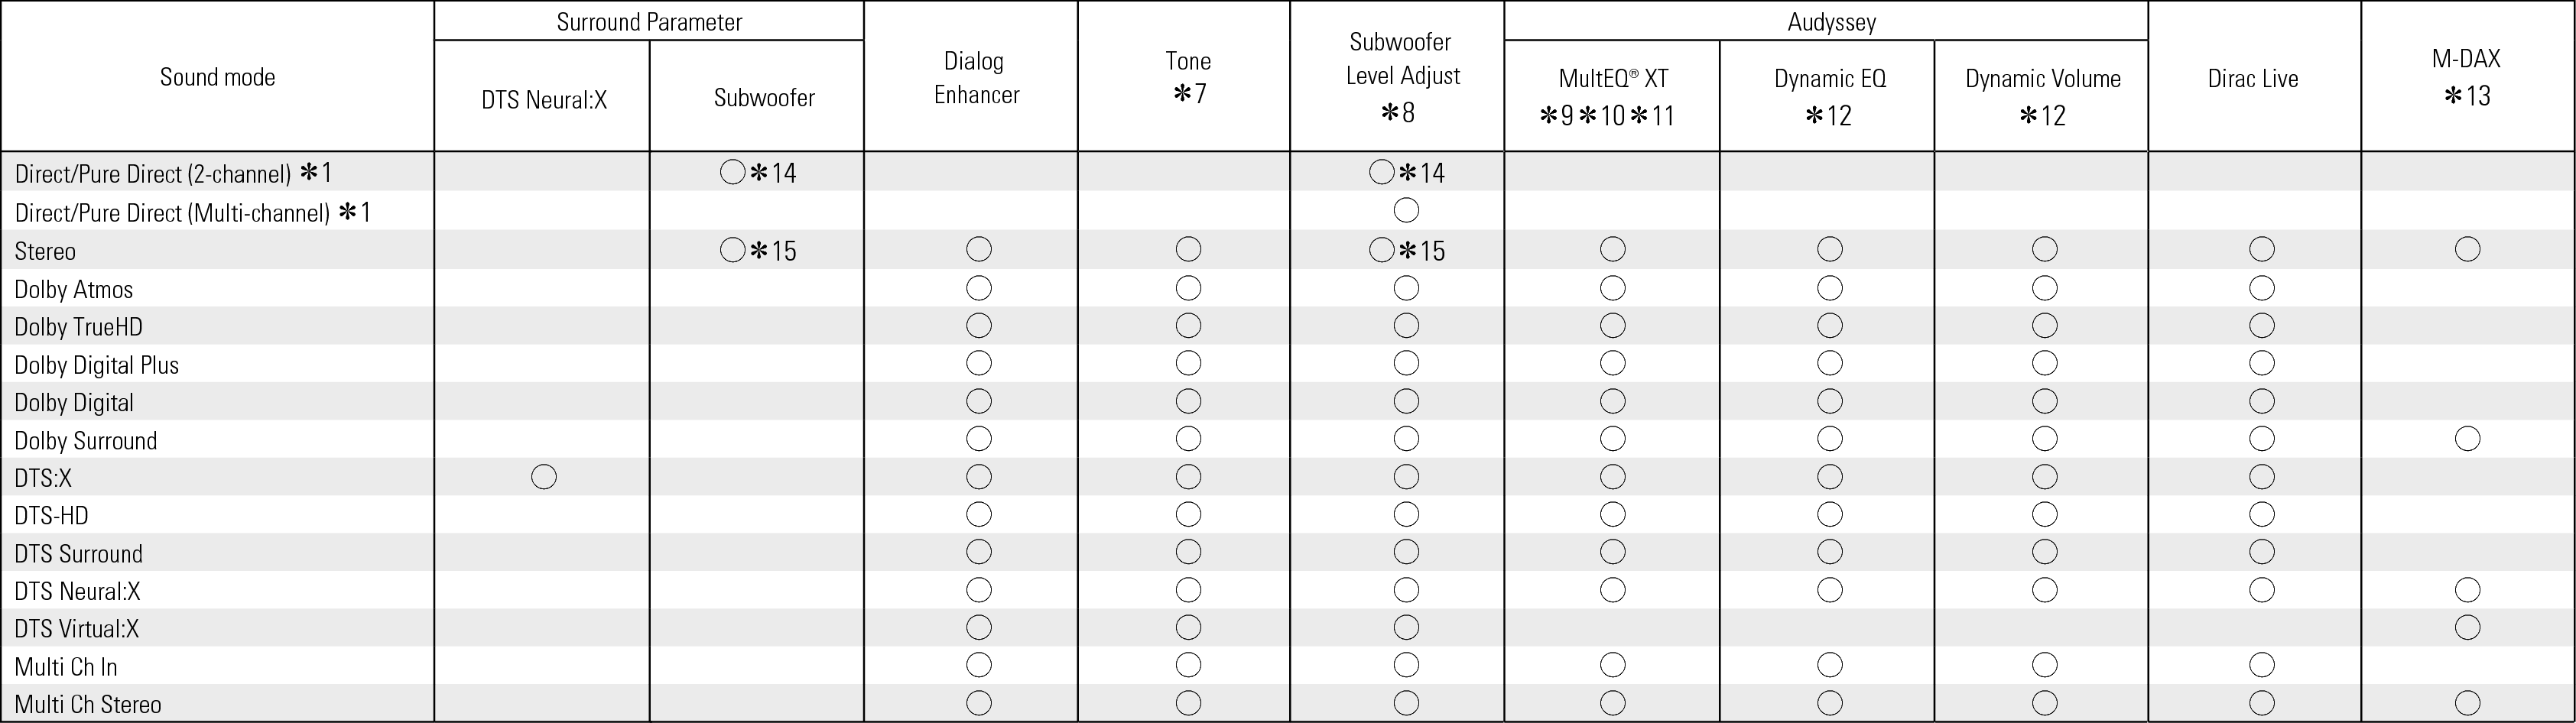Click the Dolby Surround M-DAX circle
This screenshot has width=2576, height=723.
[2467, 438]
